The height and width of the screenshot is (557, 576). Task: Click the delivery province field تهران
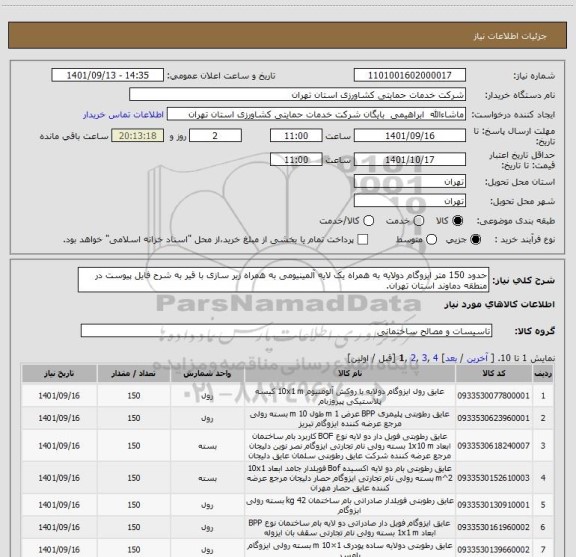(410, 182)
